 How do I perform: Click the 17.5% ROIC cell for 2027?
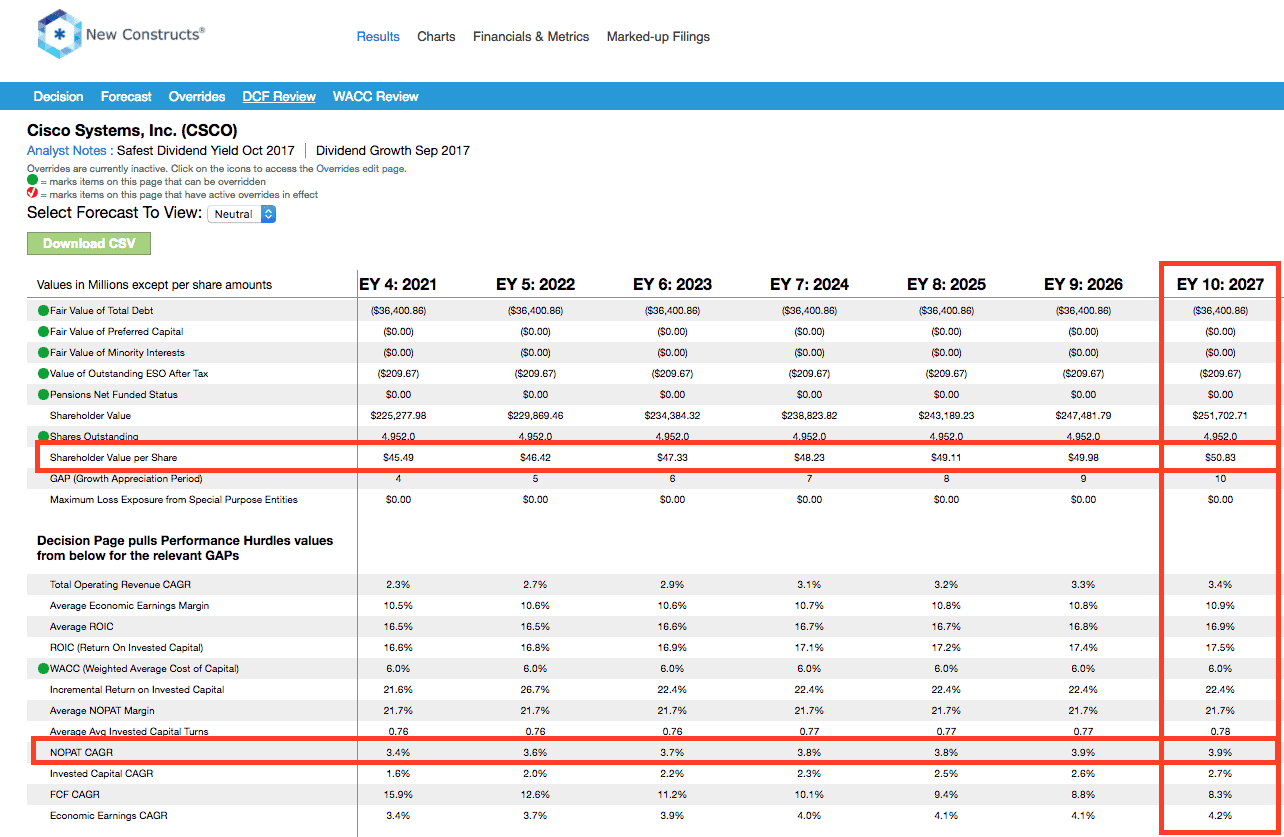(x=1220, y=647)
